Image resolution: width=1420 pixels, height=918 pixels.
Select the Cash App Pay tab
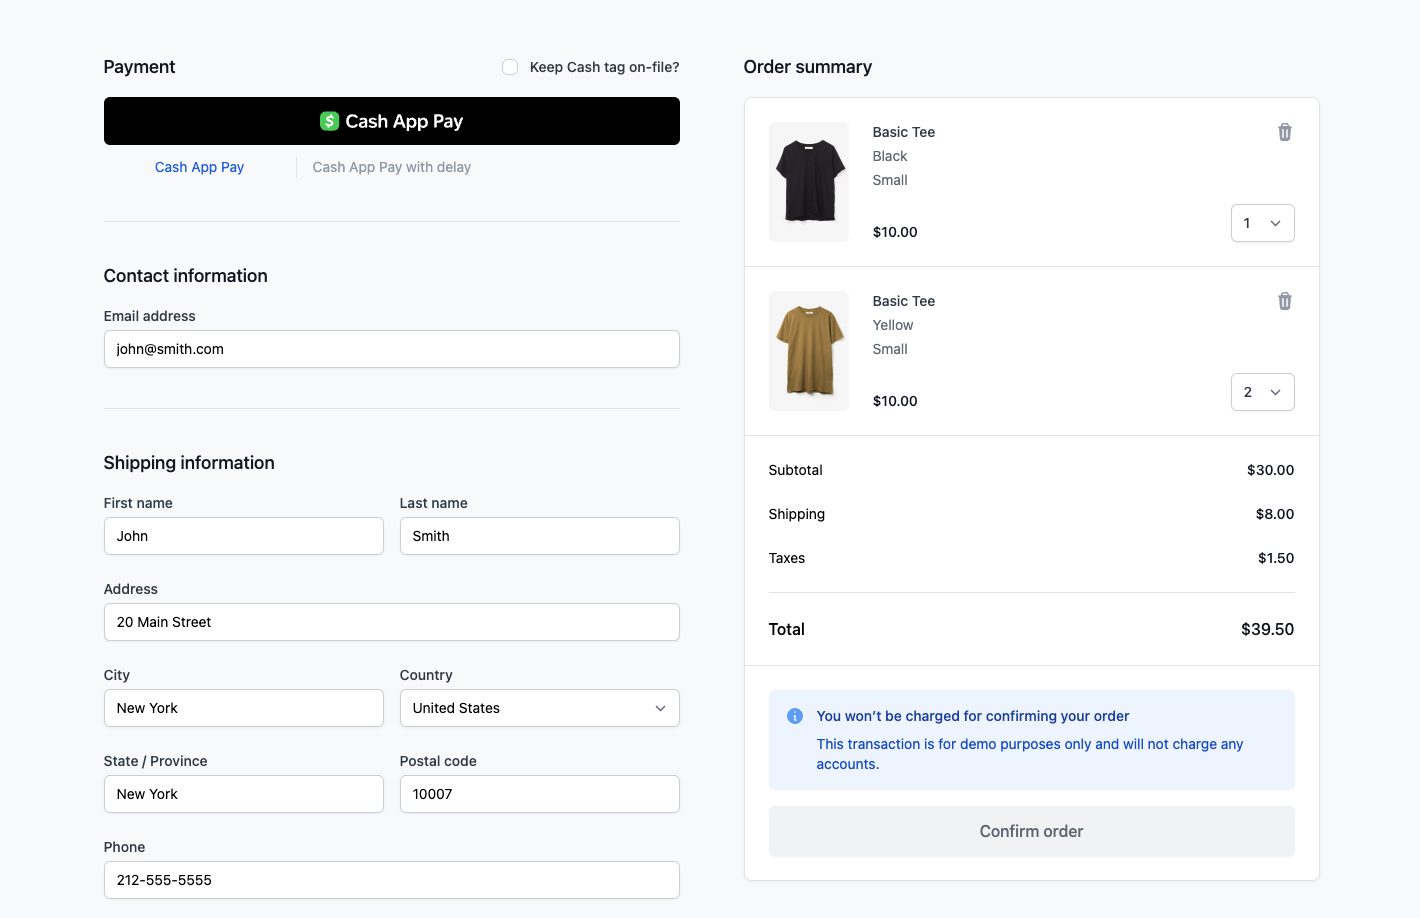pos(199,167)
